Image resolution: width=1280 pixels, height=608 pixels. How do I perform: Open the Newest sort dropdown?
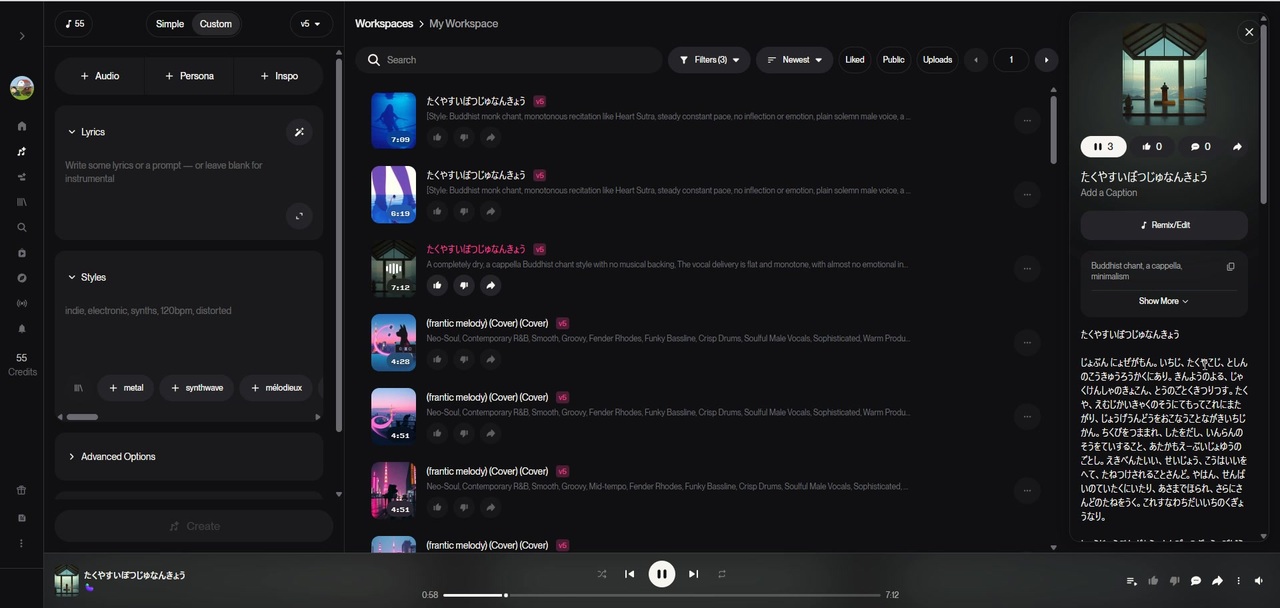[x=794, y=60]
